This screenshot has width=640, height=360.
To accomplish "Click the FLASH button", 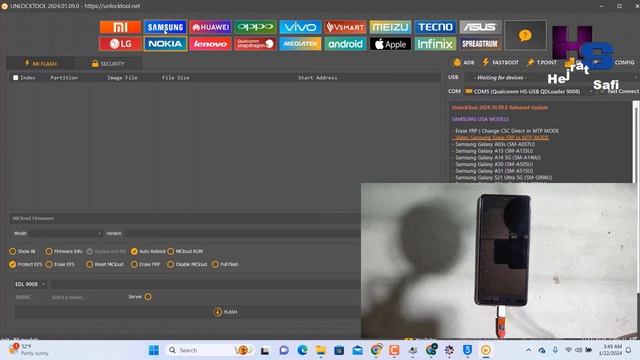I will (x=225, y=312).
